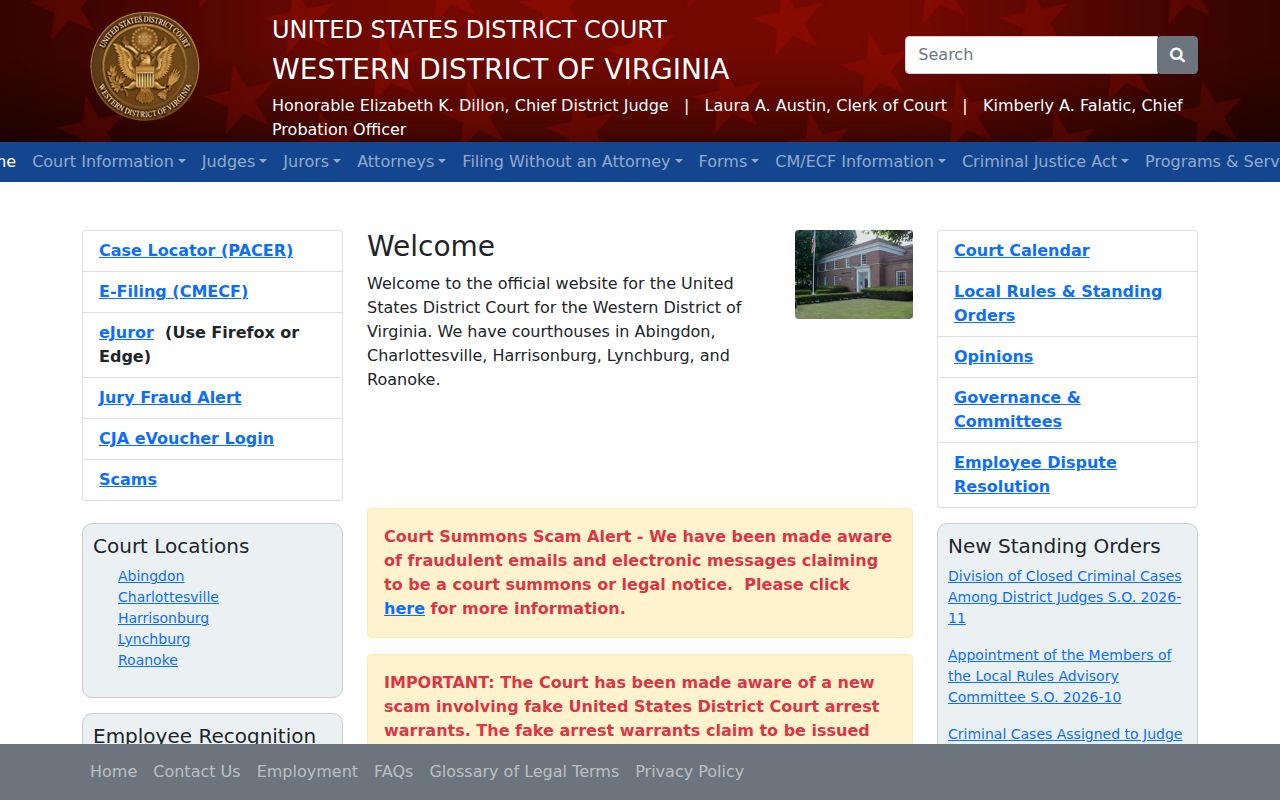Expand Filing Without an Attorney menu
Image resolution: width=1280 pixels, height=800 pixels.
point(572,161)
